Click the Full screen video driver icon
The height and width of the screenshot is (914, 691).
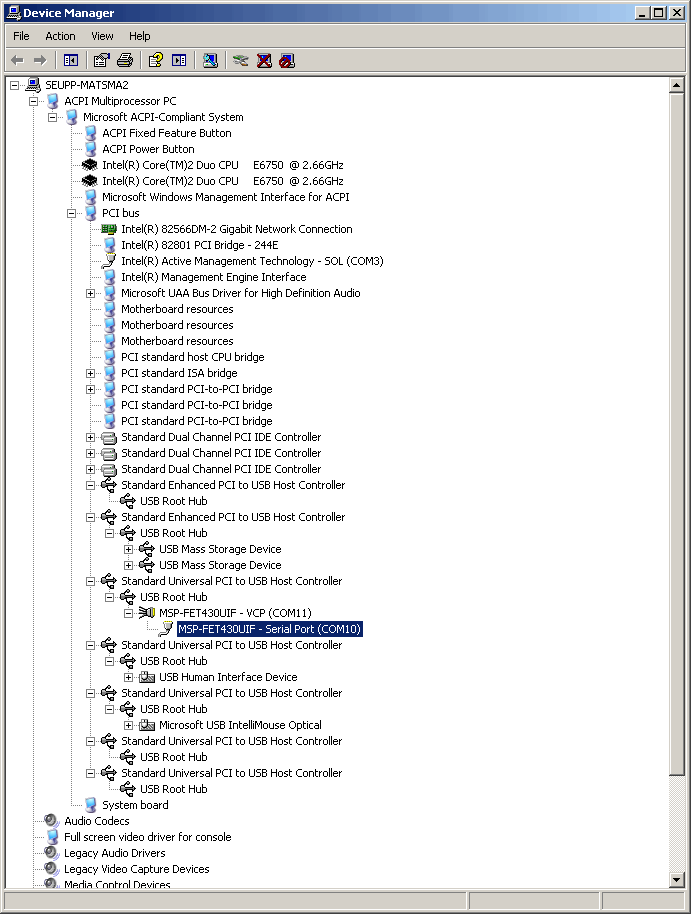pyautogui.click(x=52, y=836)
